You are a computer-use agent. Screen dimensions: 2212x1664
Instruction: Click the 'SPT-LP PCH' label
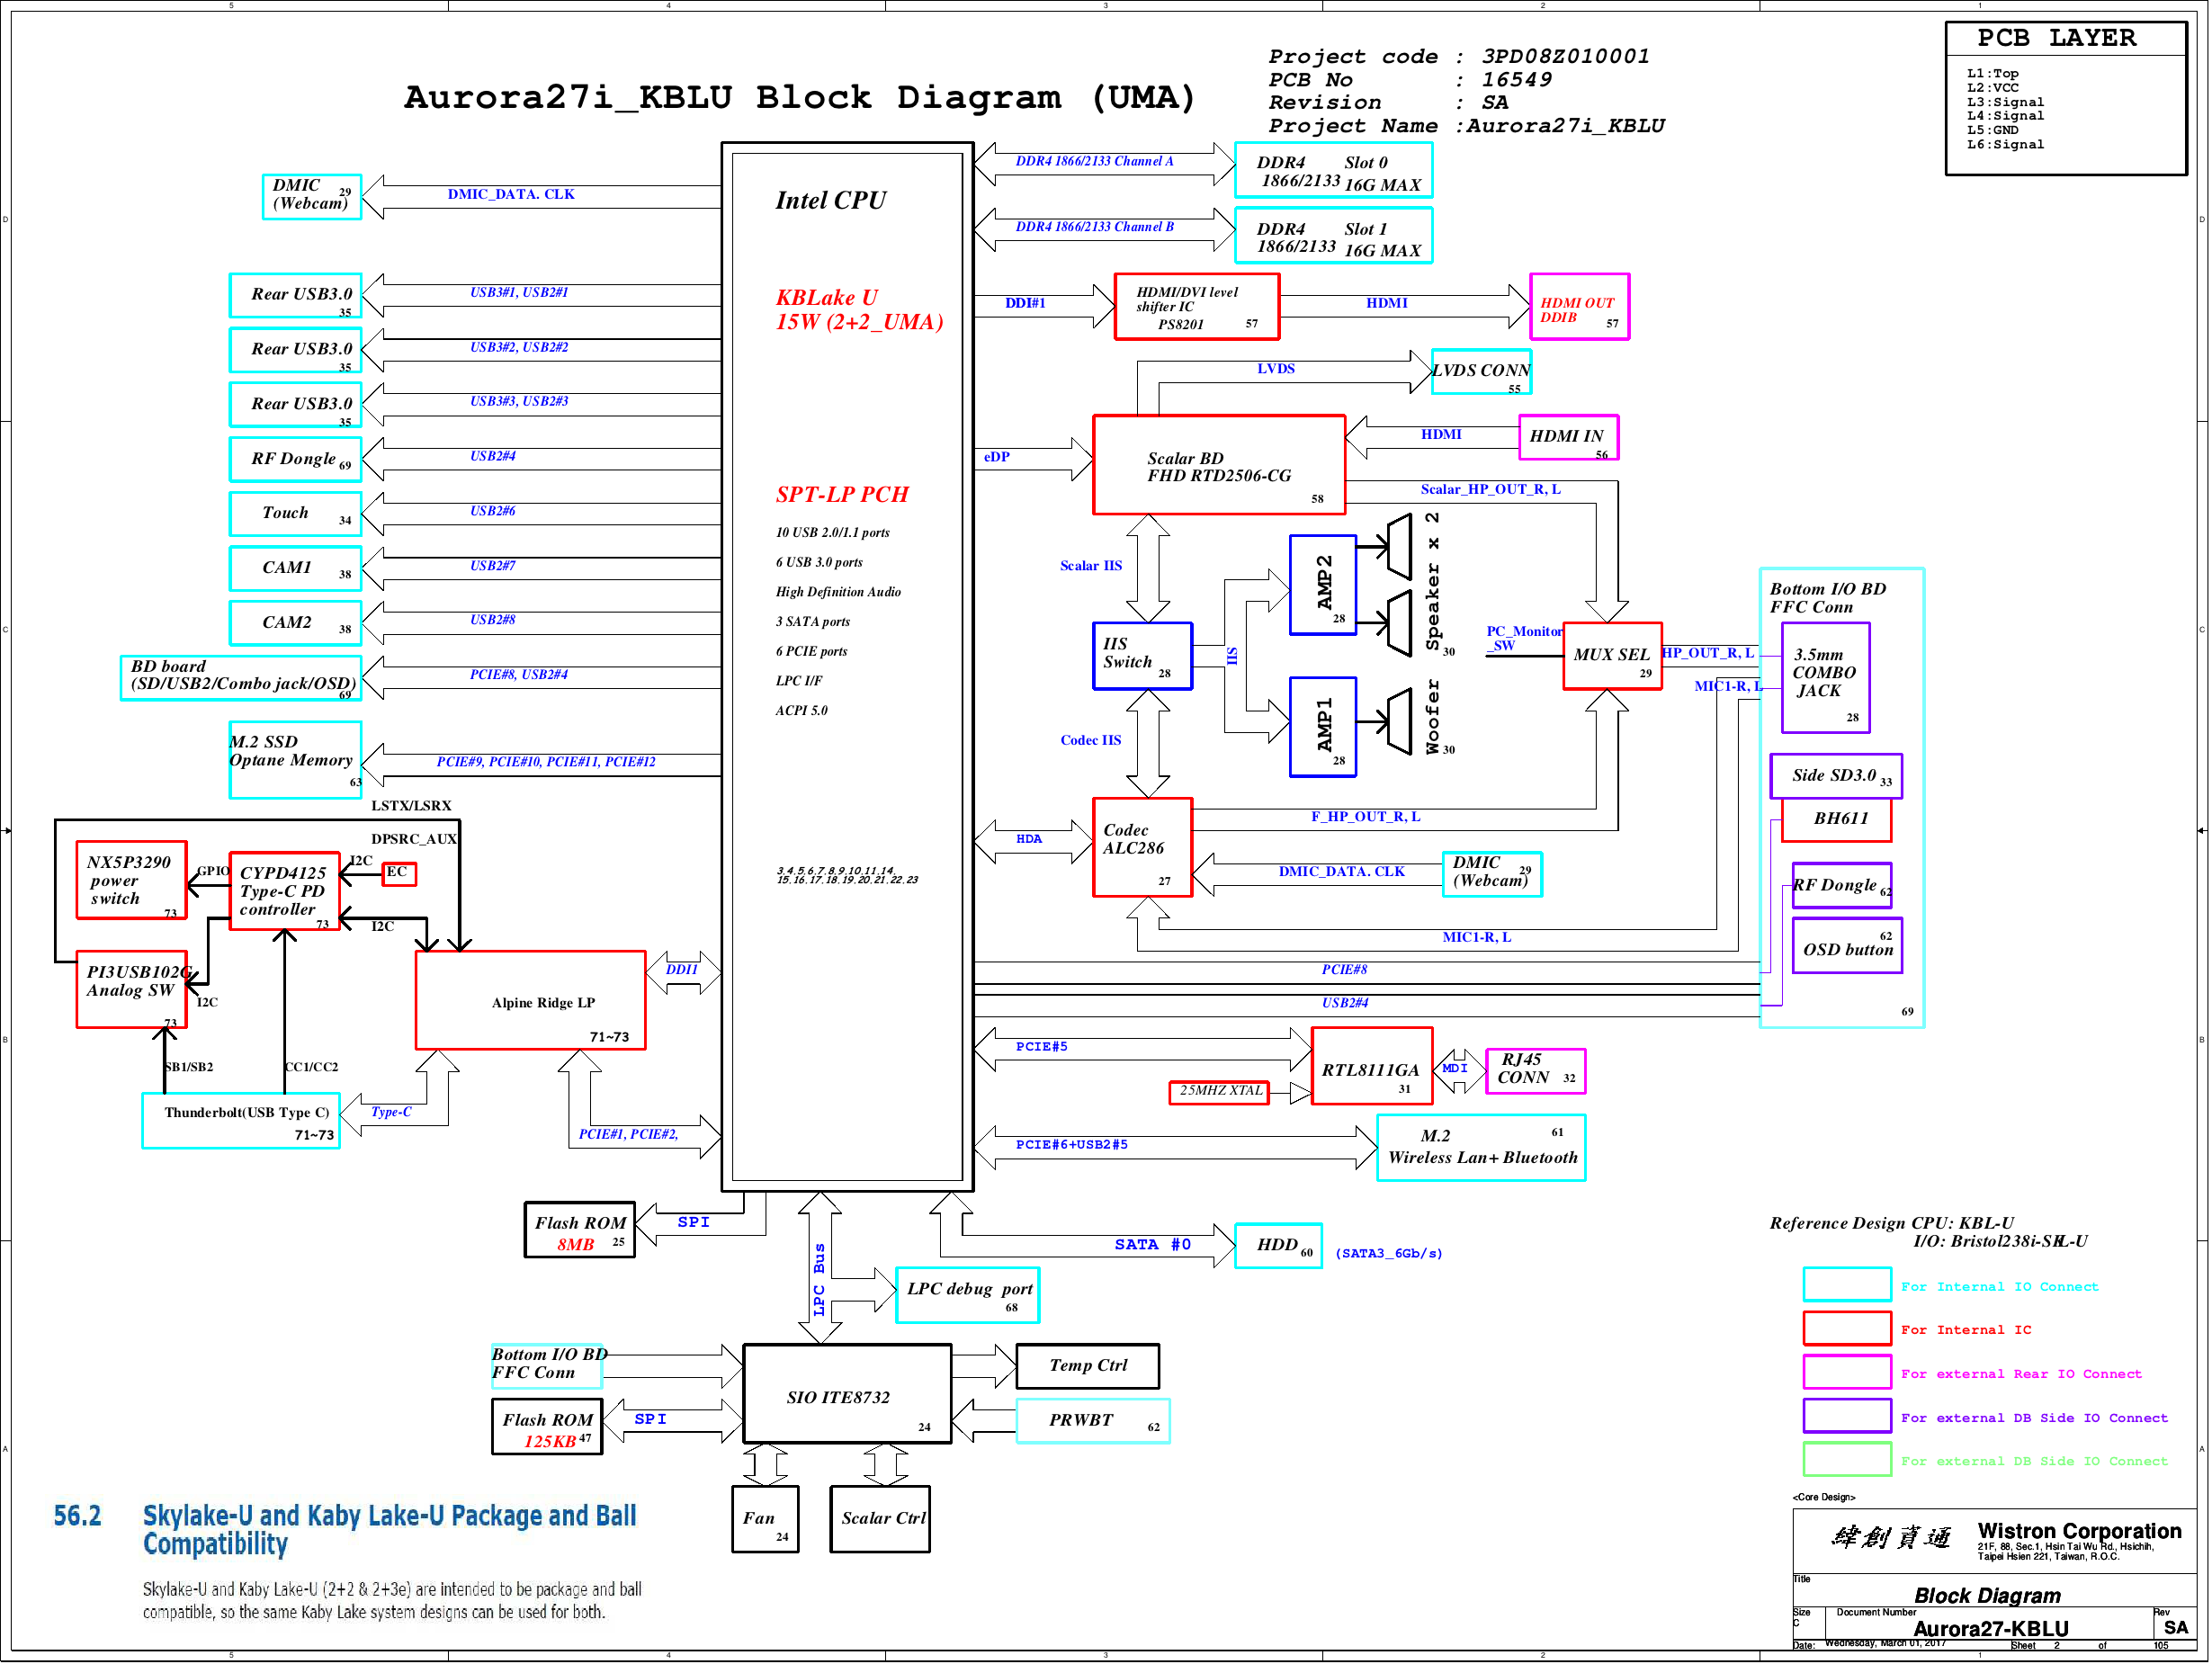pyautogui.click(x=842, y=494)
